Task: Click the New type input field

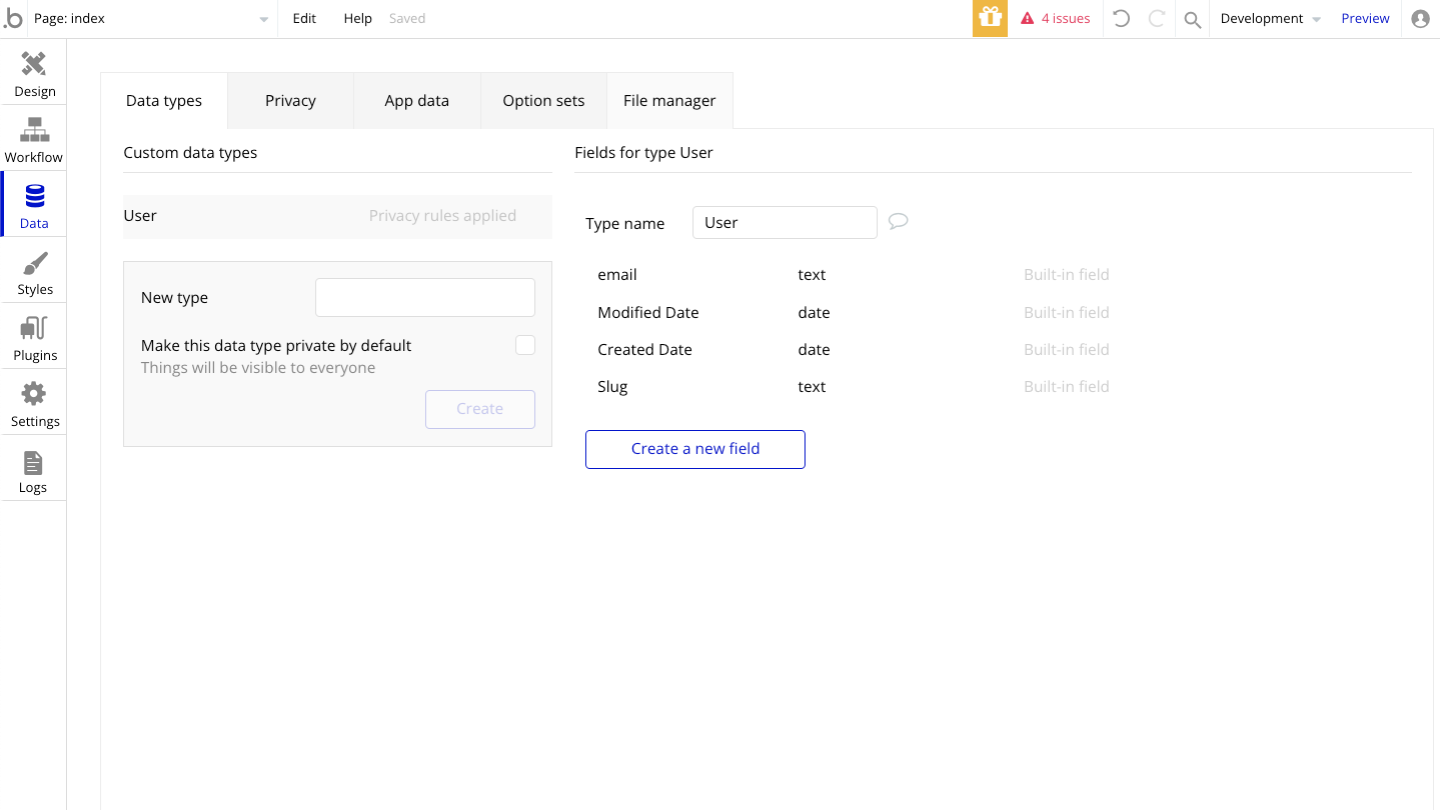Action: pyautogui.click(x=424, y=297)
